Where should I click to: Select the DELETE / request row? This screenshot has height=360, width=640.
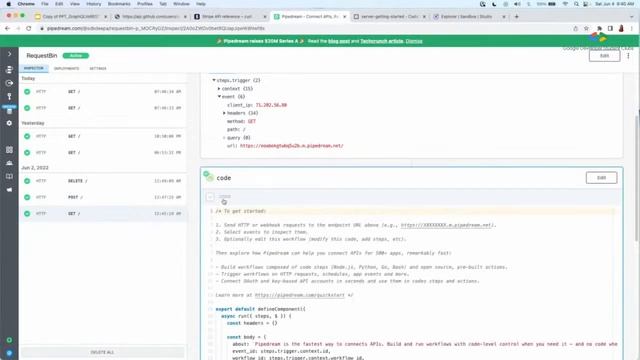103,181
